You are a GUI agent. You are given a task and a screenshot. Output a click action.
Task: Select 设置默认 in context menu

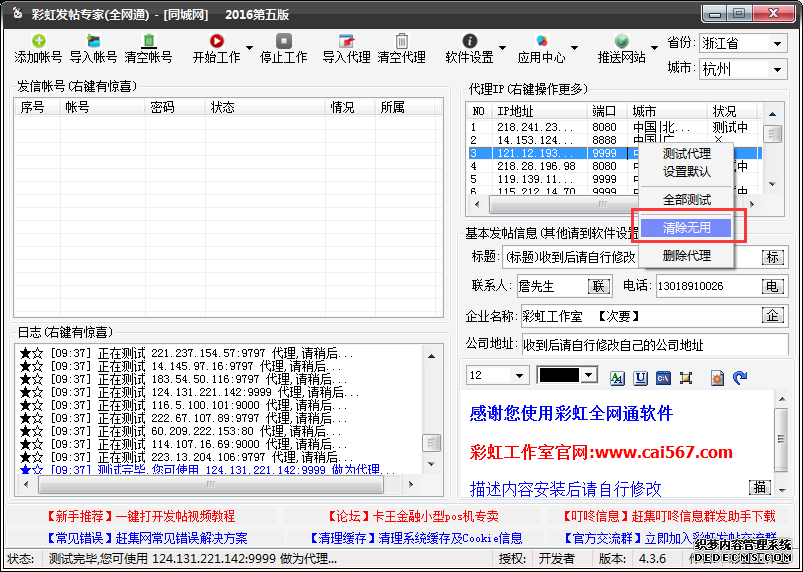point(687,172)
